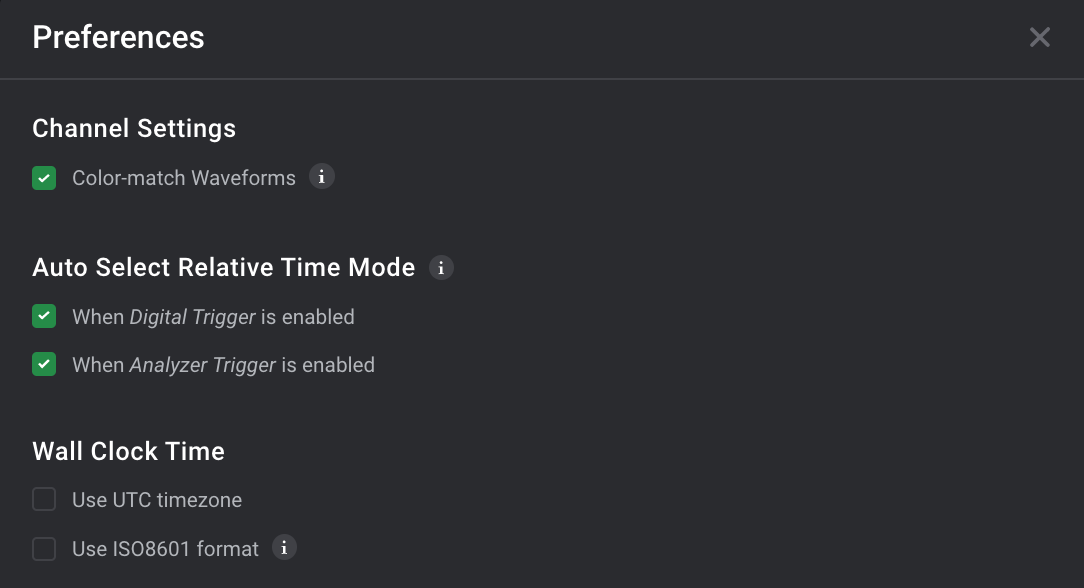This screenshot has width=1084, height=588.
Task: Enable Use UTC timezone
Action: (x=44, y=499)
